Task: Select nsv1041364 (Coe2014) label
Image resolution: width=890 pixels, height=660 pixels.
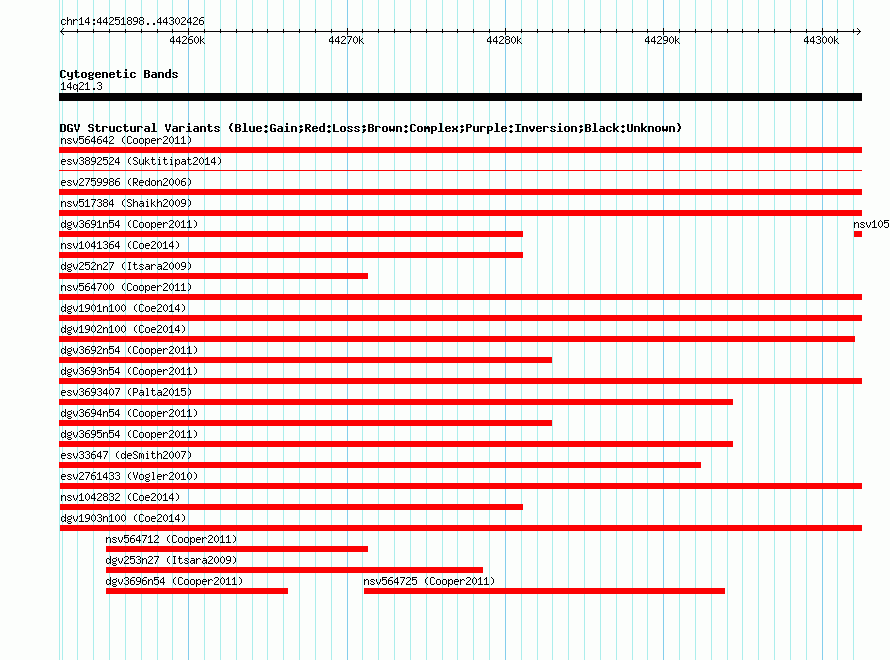Action: pos(120,245)
